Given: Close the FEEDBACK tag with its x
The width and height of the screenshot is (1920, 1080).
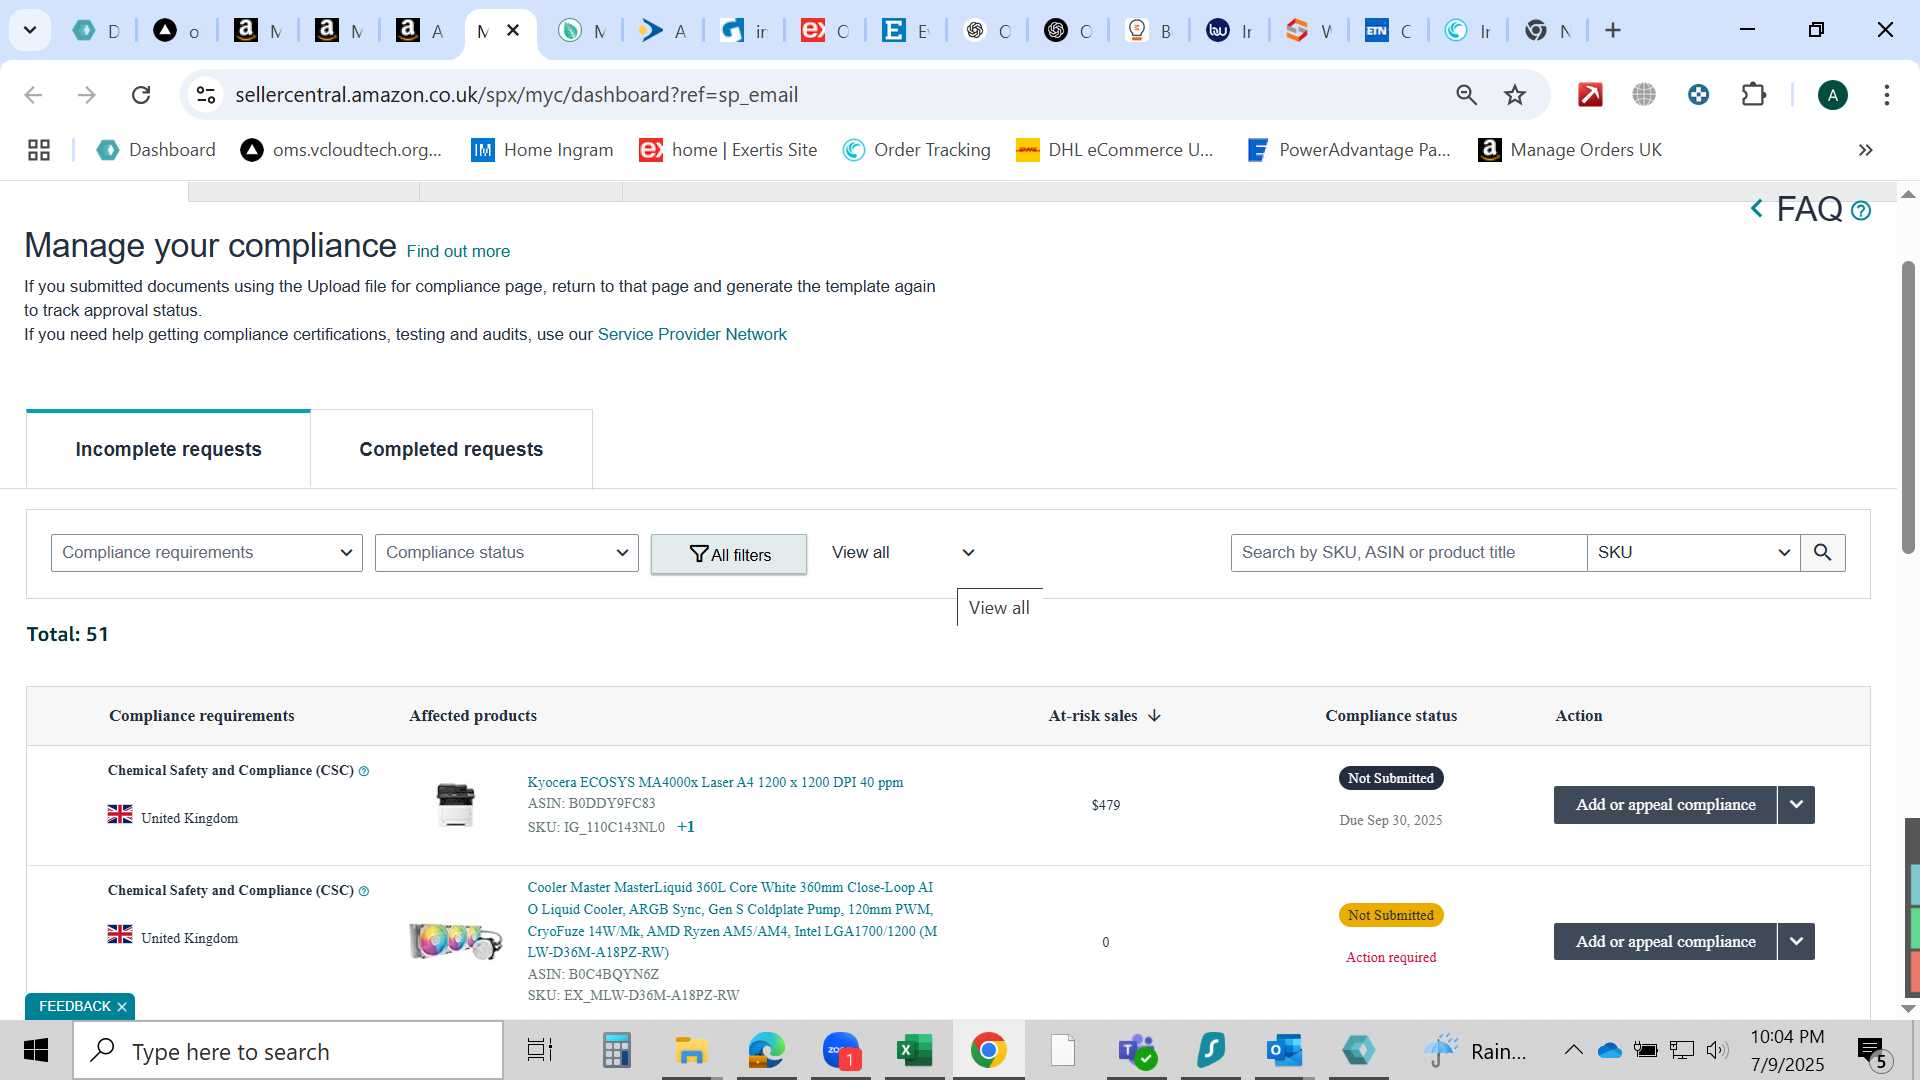Looking at the screenshot, I should (122, 1007).
